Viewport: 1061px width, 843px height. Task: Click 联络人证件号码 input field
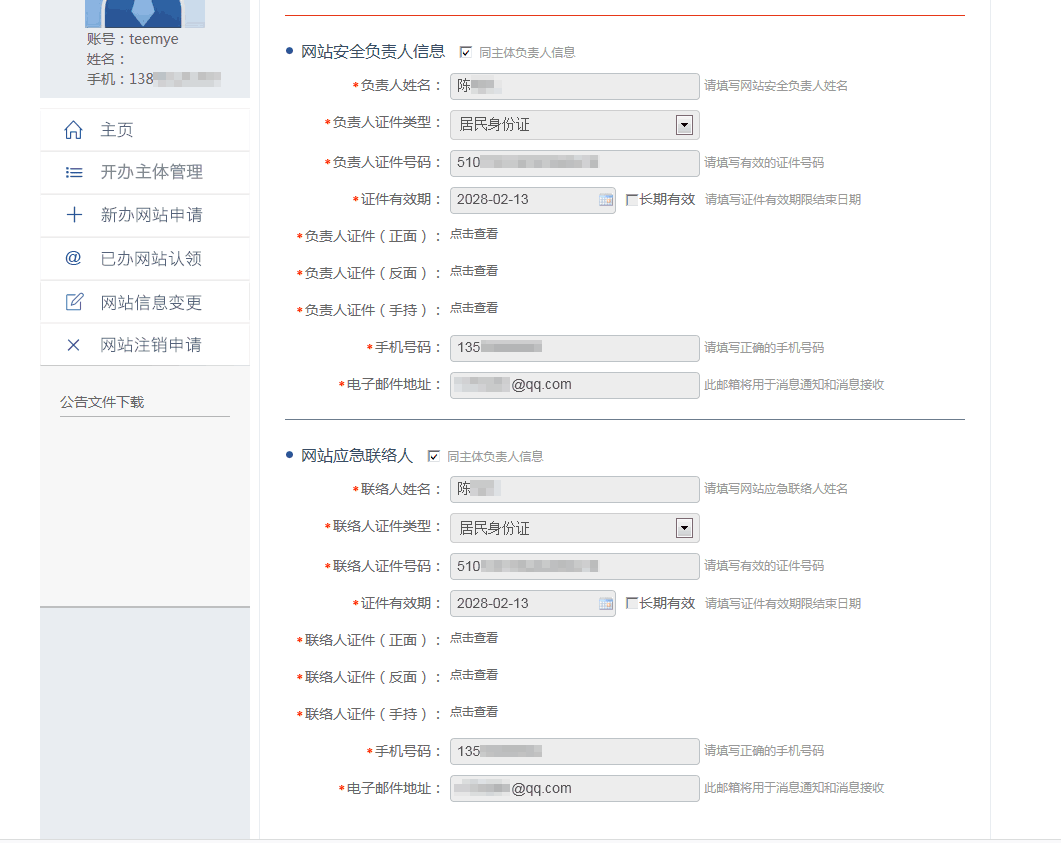tap(574, 566)
